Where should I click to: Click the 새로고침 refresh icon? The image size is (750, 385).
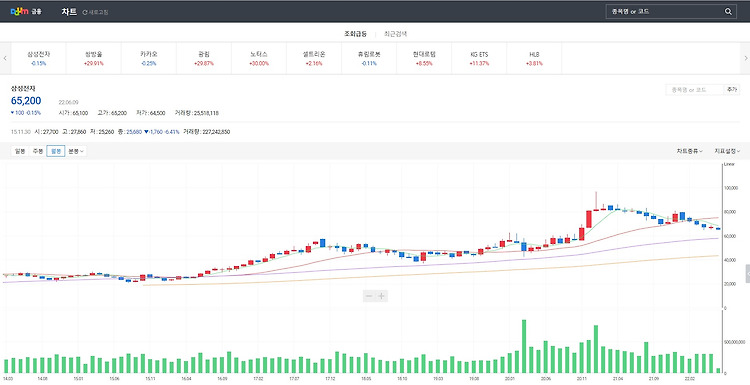(85, 12)
